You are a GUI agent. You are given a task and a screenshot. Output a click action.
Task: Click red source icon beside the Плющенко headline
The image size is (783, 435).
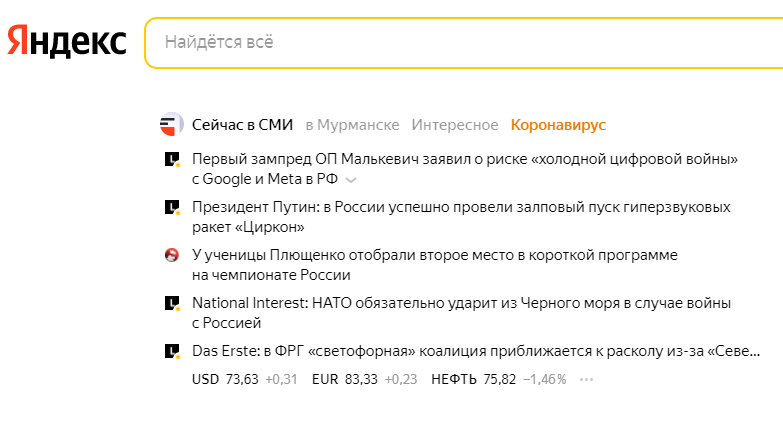(172, 255)
